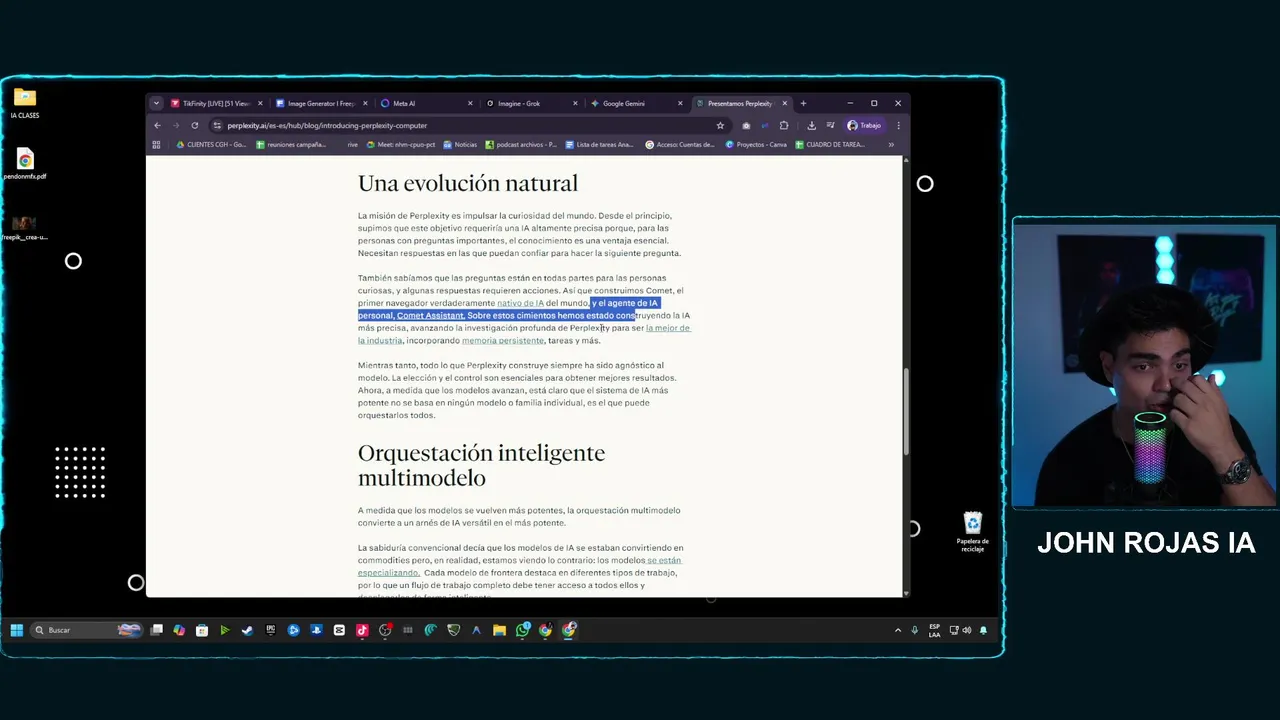Click the browser Back arrow

157,126
